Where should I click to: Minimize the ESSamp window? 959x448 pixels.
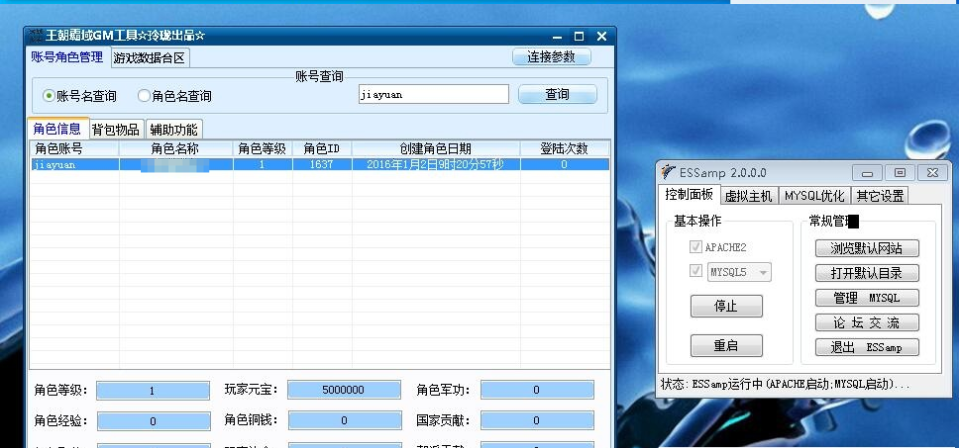[x=867, y=173]
